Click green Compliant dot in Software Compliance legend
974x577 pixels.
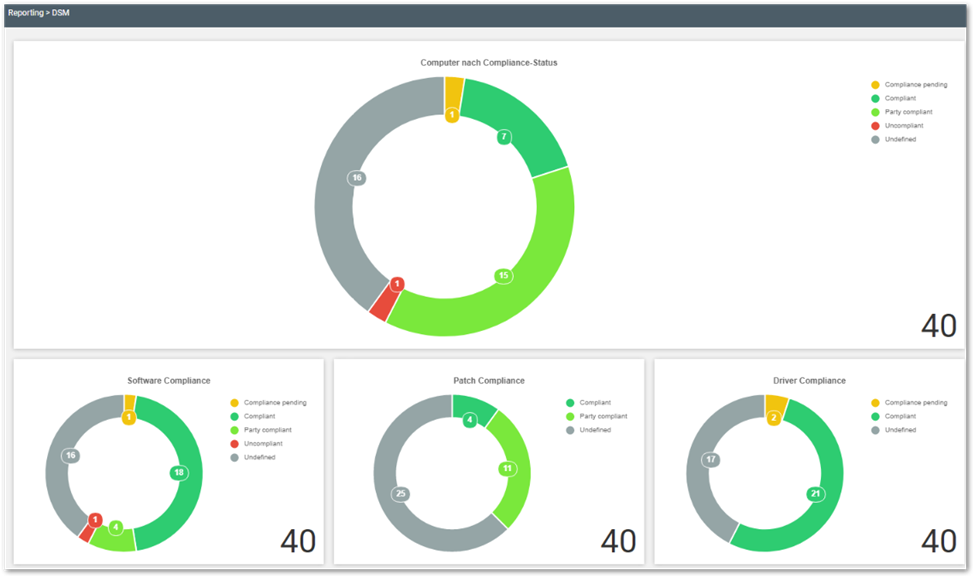(x=234, y=416)
